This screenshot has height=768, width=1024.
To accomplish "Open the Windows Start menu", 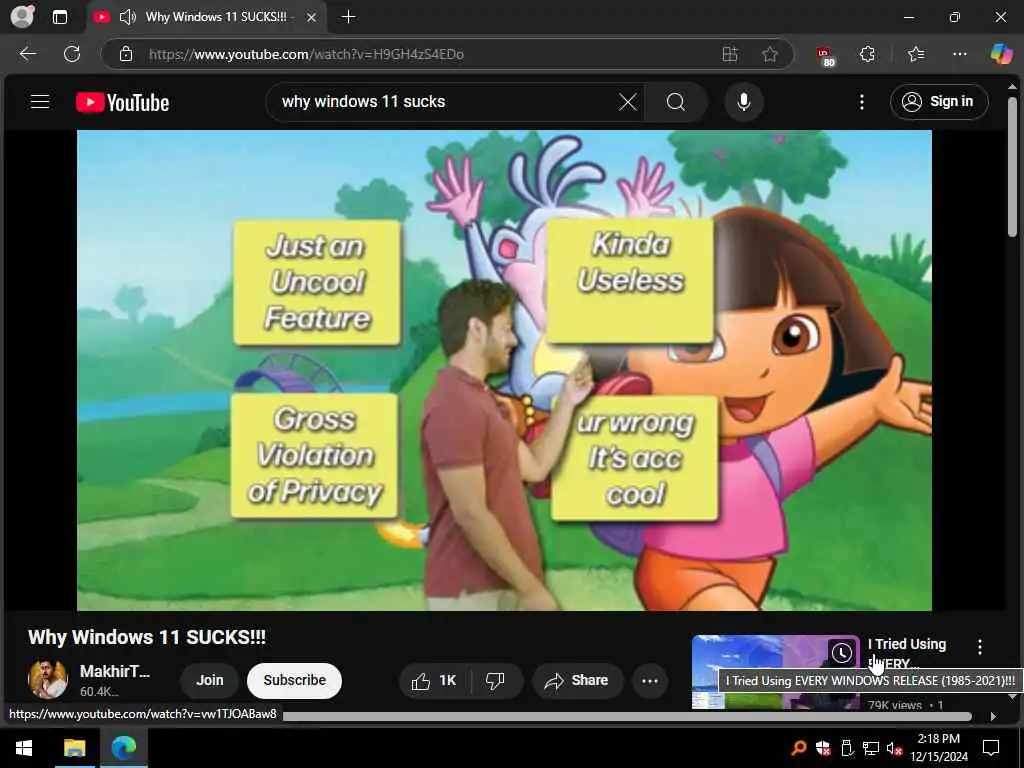I will point(24,748).
